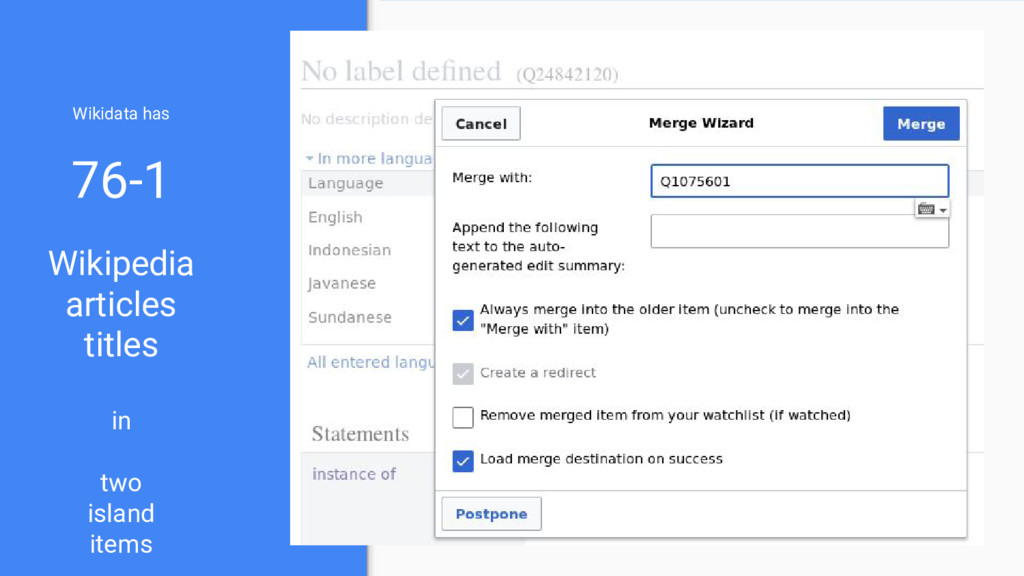Click the 'No label defined' item title
The image size is (1024, 576).
coord(400,71)
